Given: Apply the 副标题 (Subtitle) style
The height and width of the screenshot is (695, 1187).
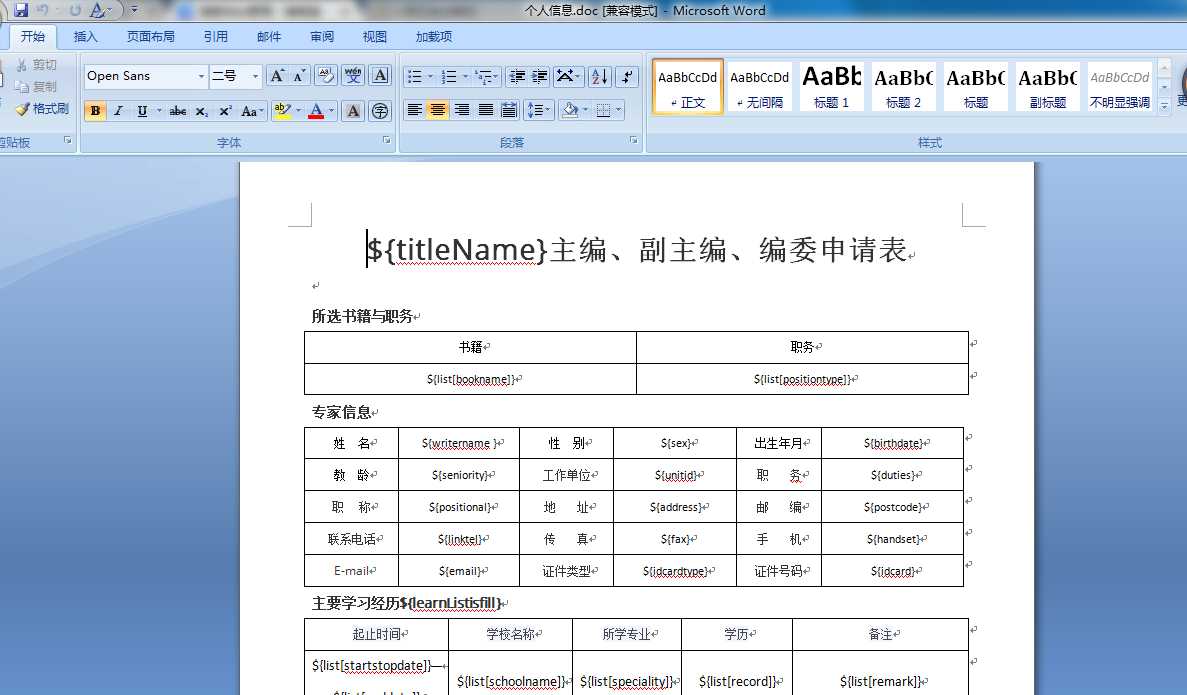Looking at the screenshot, I should click(1048, 86).
